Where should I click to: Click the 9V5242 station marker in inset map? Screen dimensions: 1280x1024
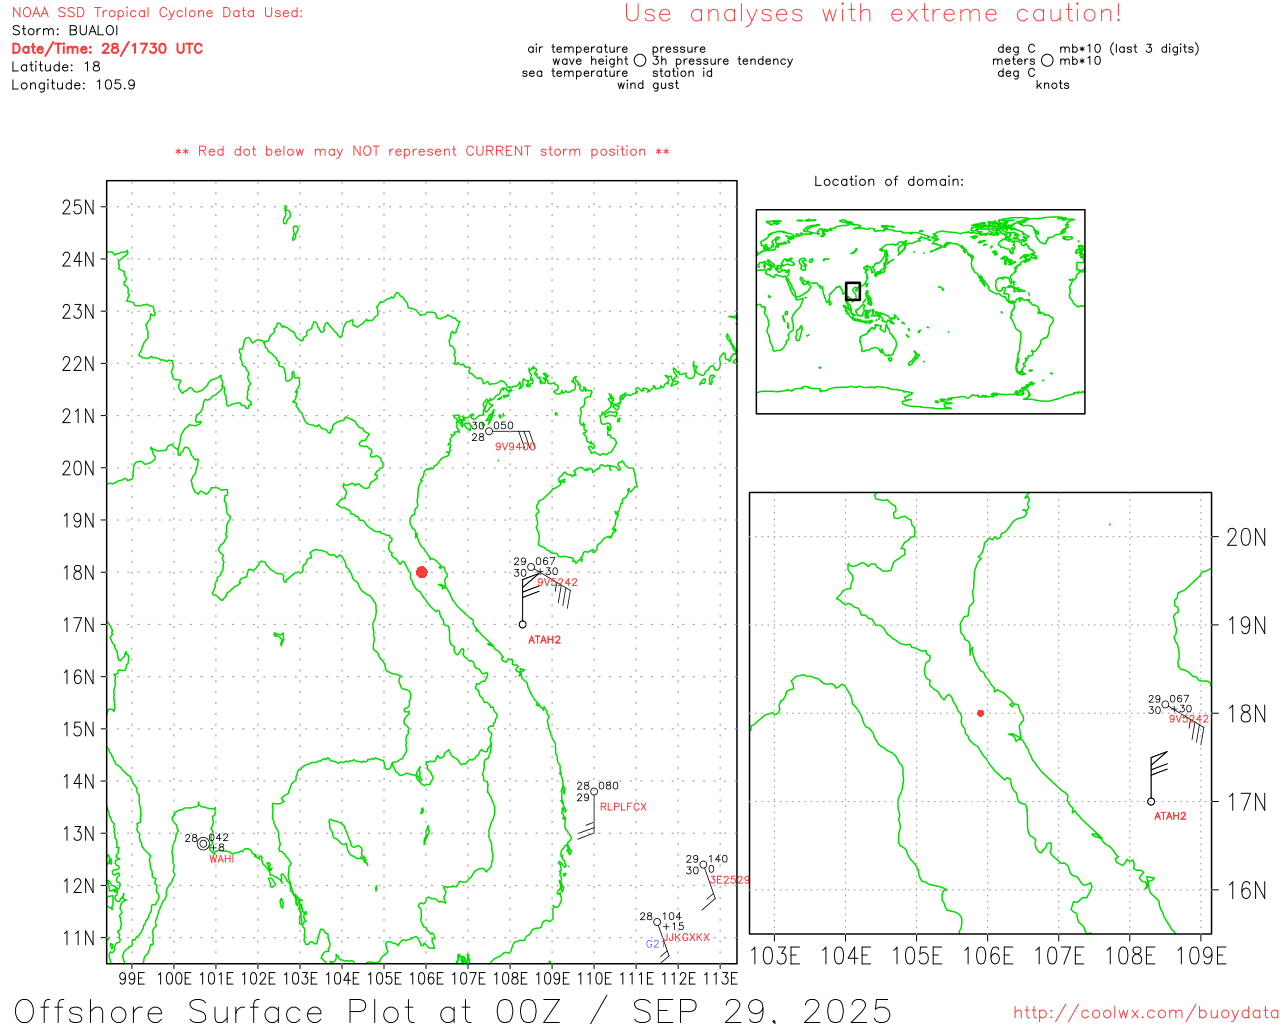click(1165, 705)
